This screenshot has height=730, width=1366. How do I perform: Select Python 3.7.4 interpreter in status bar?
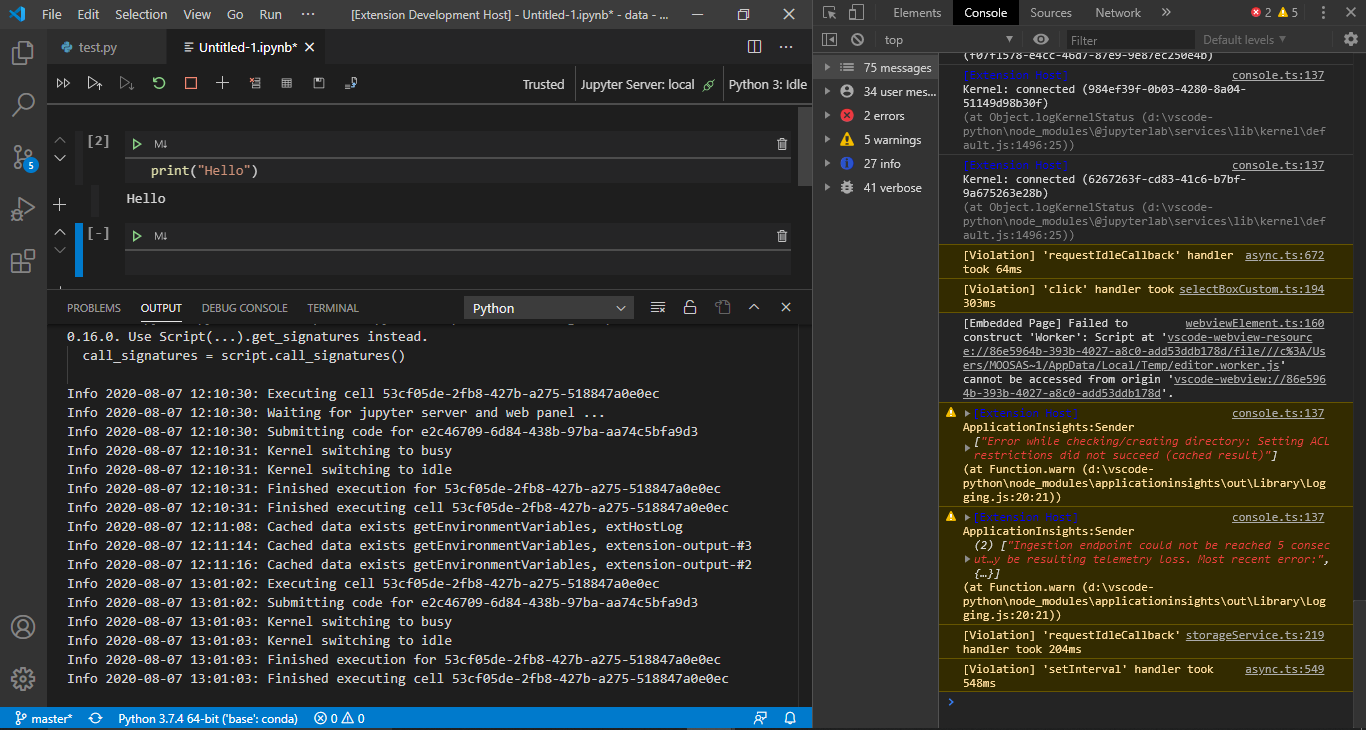207,719
